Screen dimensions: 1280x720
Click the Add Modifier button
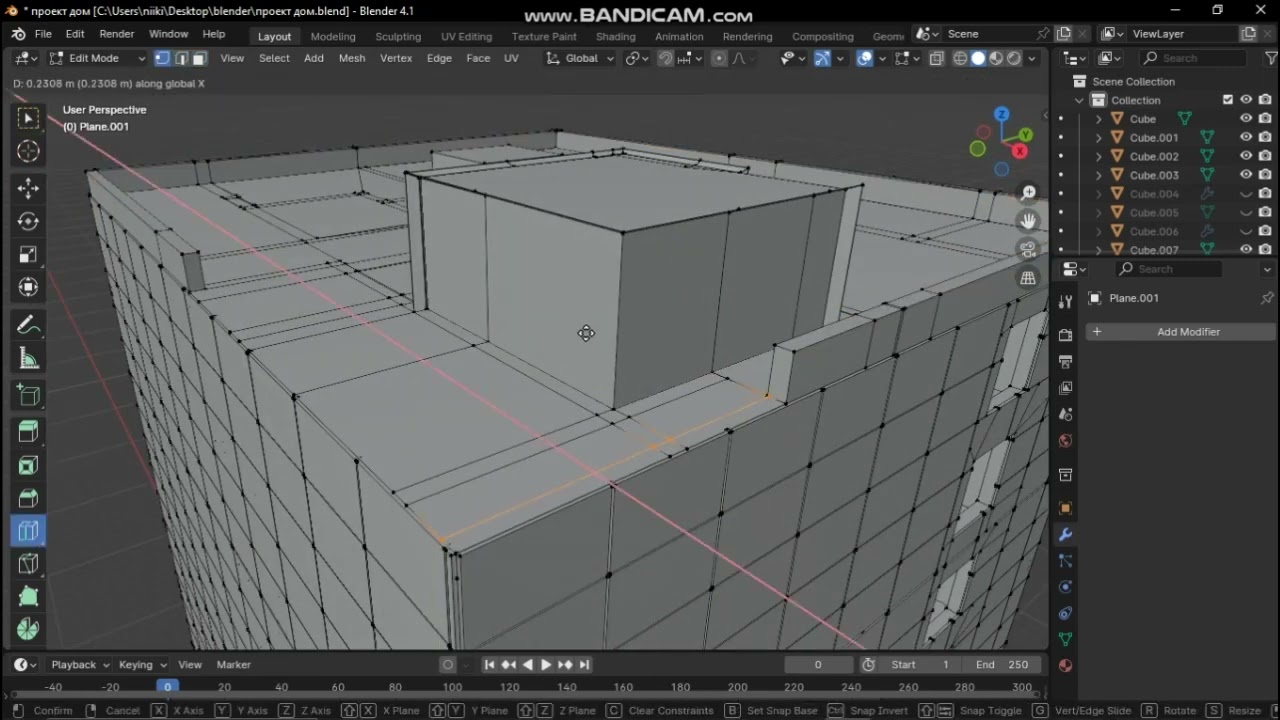pos(1181,332)
